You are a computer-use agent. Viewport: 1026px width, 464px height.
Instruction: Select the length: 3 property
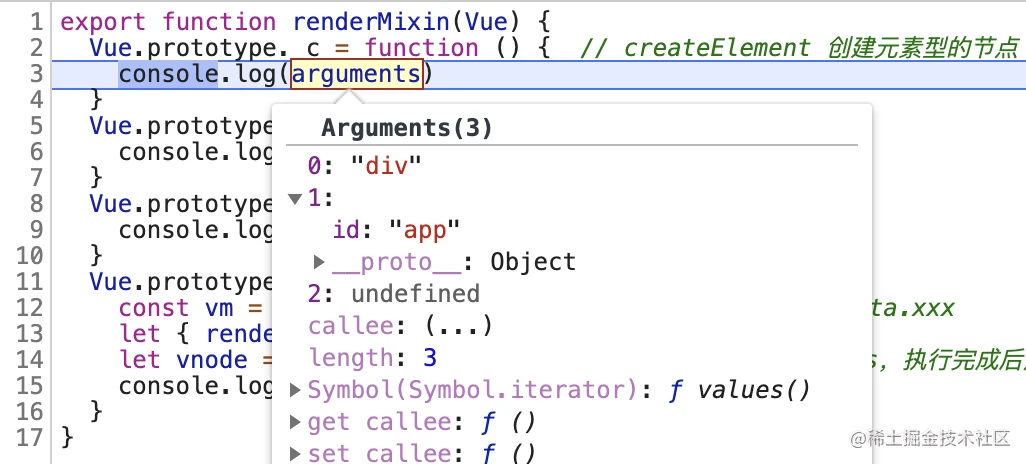pyautogui.click(x=372, y=358)
